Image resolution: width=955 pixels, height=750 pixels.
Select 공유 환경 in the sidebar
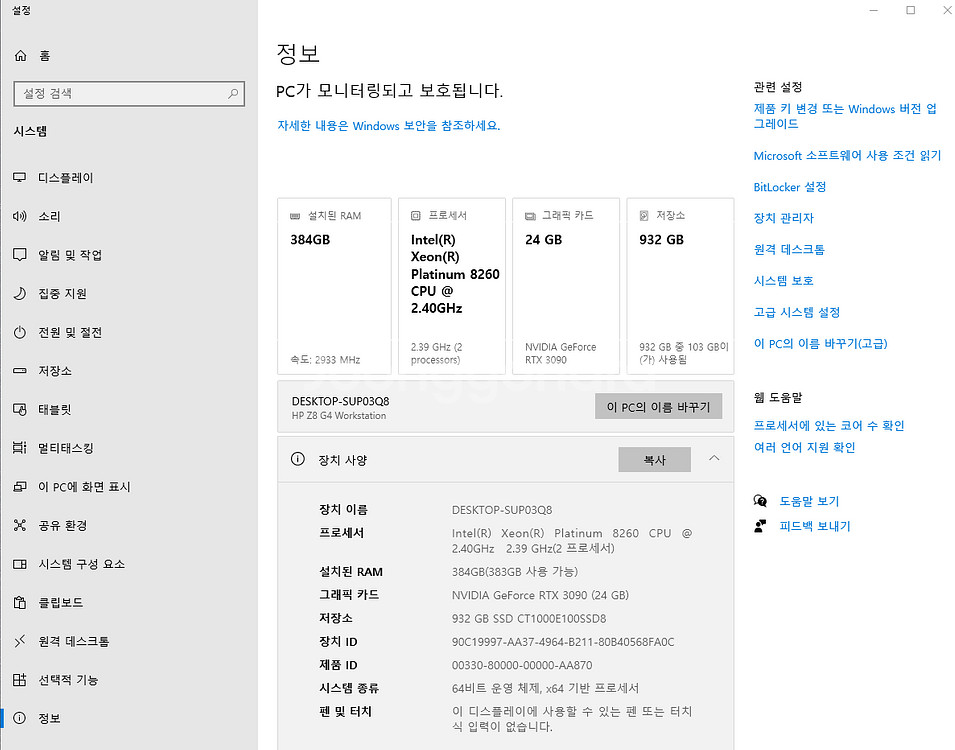point(62,525)
